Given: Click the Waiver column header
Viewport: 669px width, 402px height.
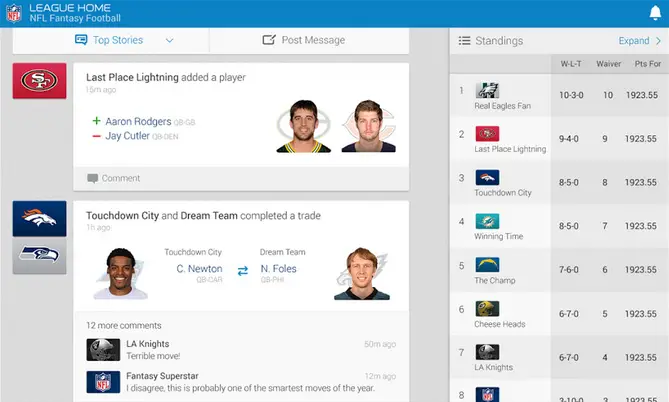Looking at the screenshot, I should pyautogui.click(x=608, y=64).
